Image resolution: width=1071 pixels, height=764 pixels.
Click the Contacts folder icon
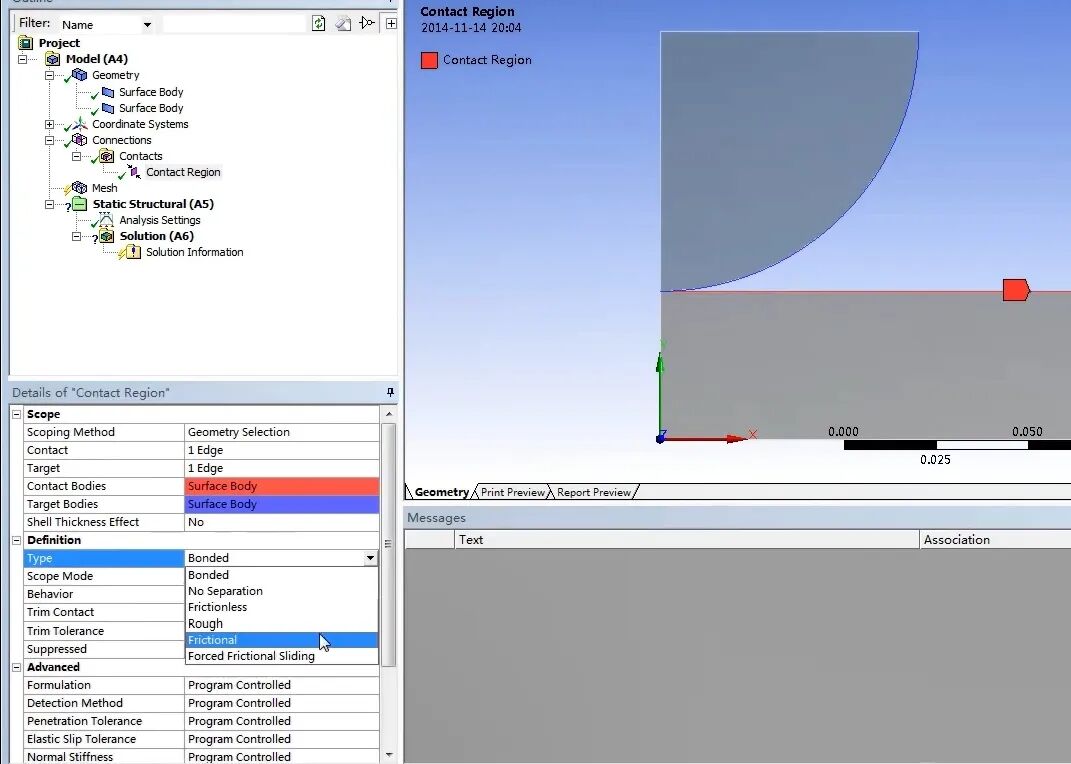107,156
